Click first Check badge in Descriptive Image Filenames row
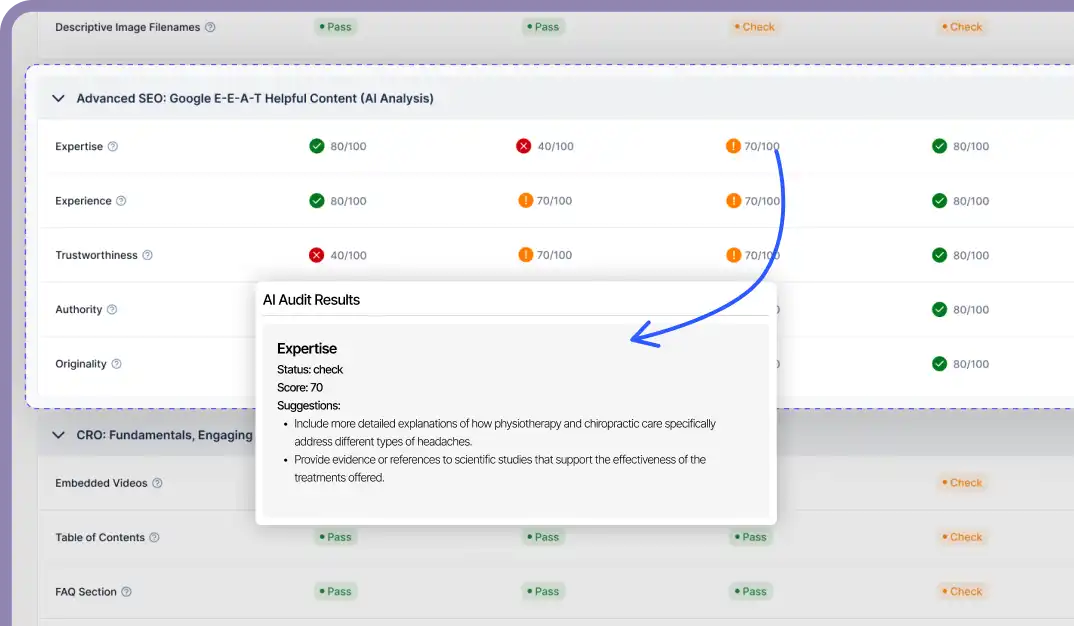Screen dimensions: 1074x626 tap(754, 27)
